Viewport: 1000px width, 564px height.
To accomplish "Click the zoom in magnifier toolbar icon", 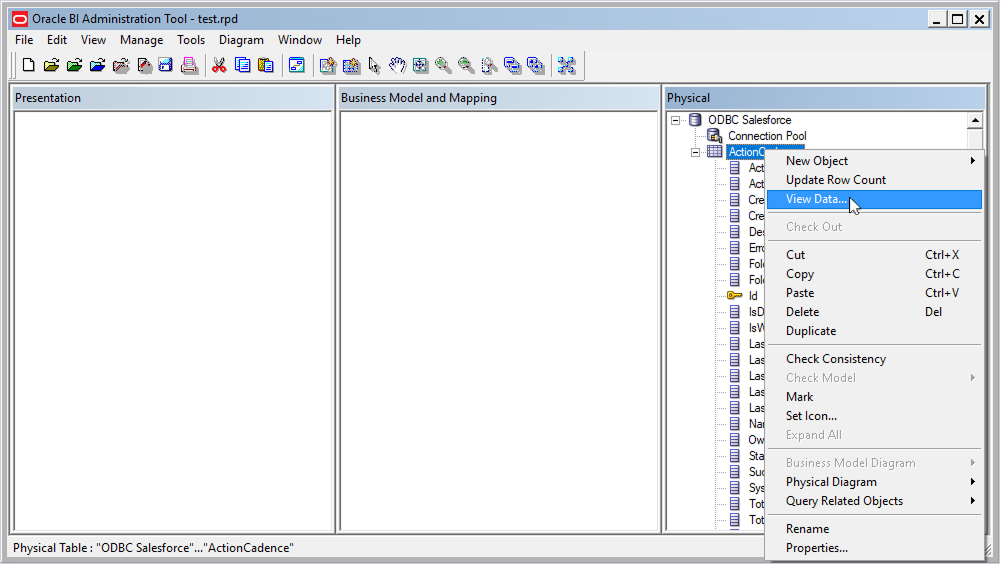I will (443, 65).
